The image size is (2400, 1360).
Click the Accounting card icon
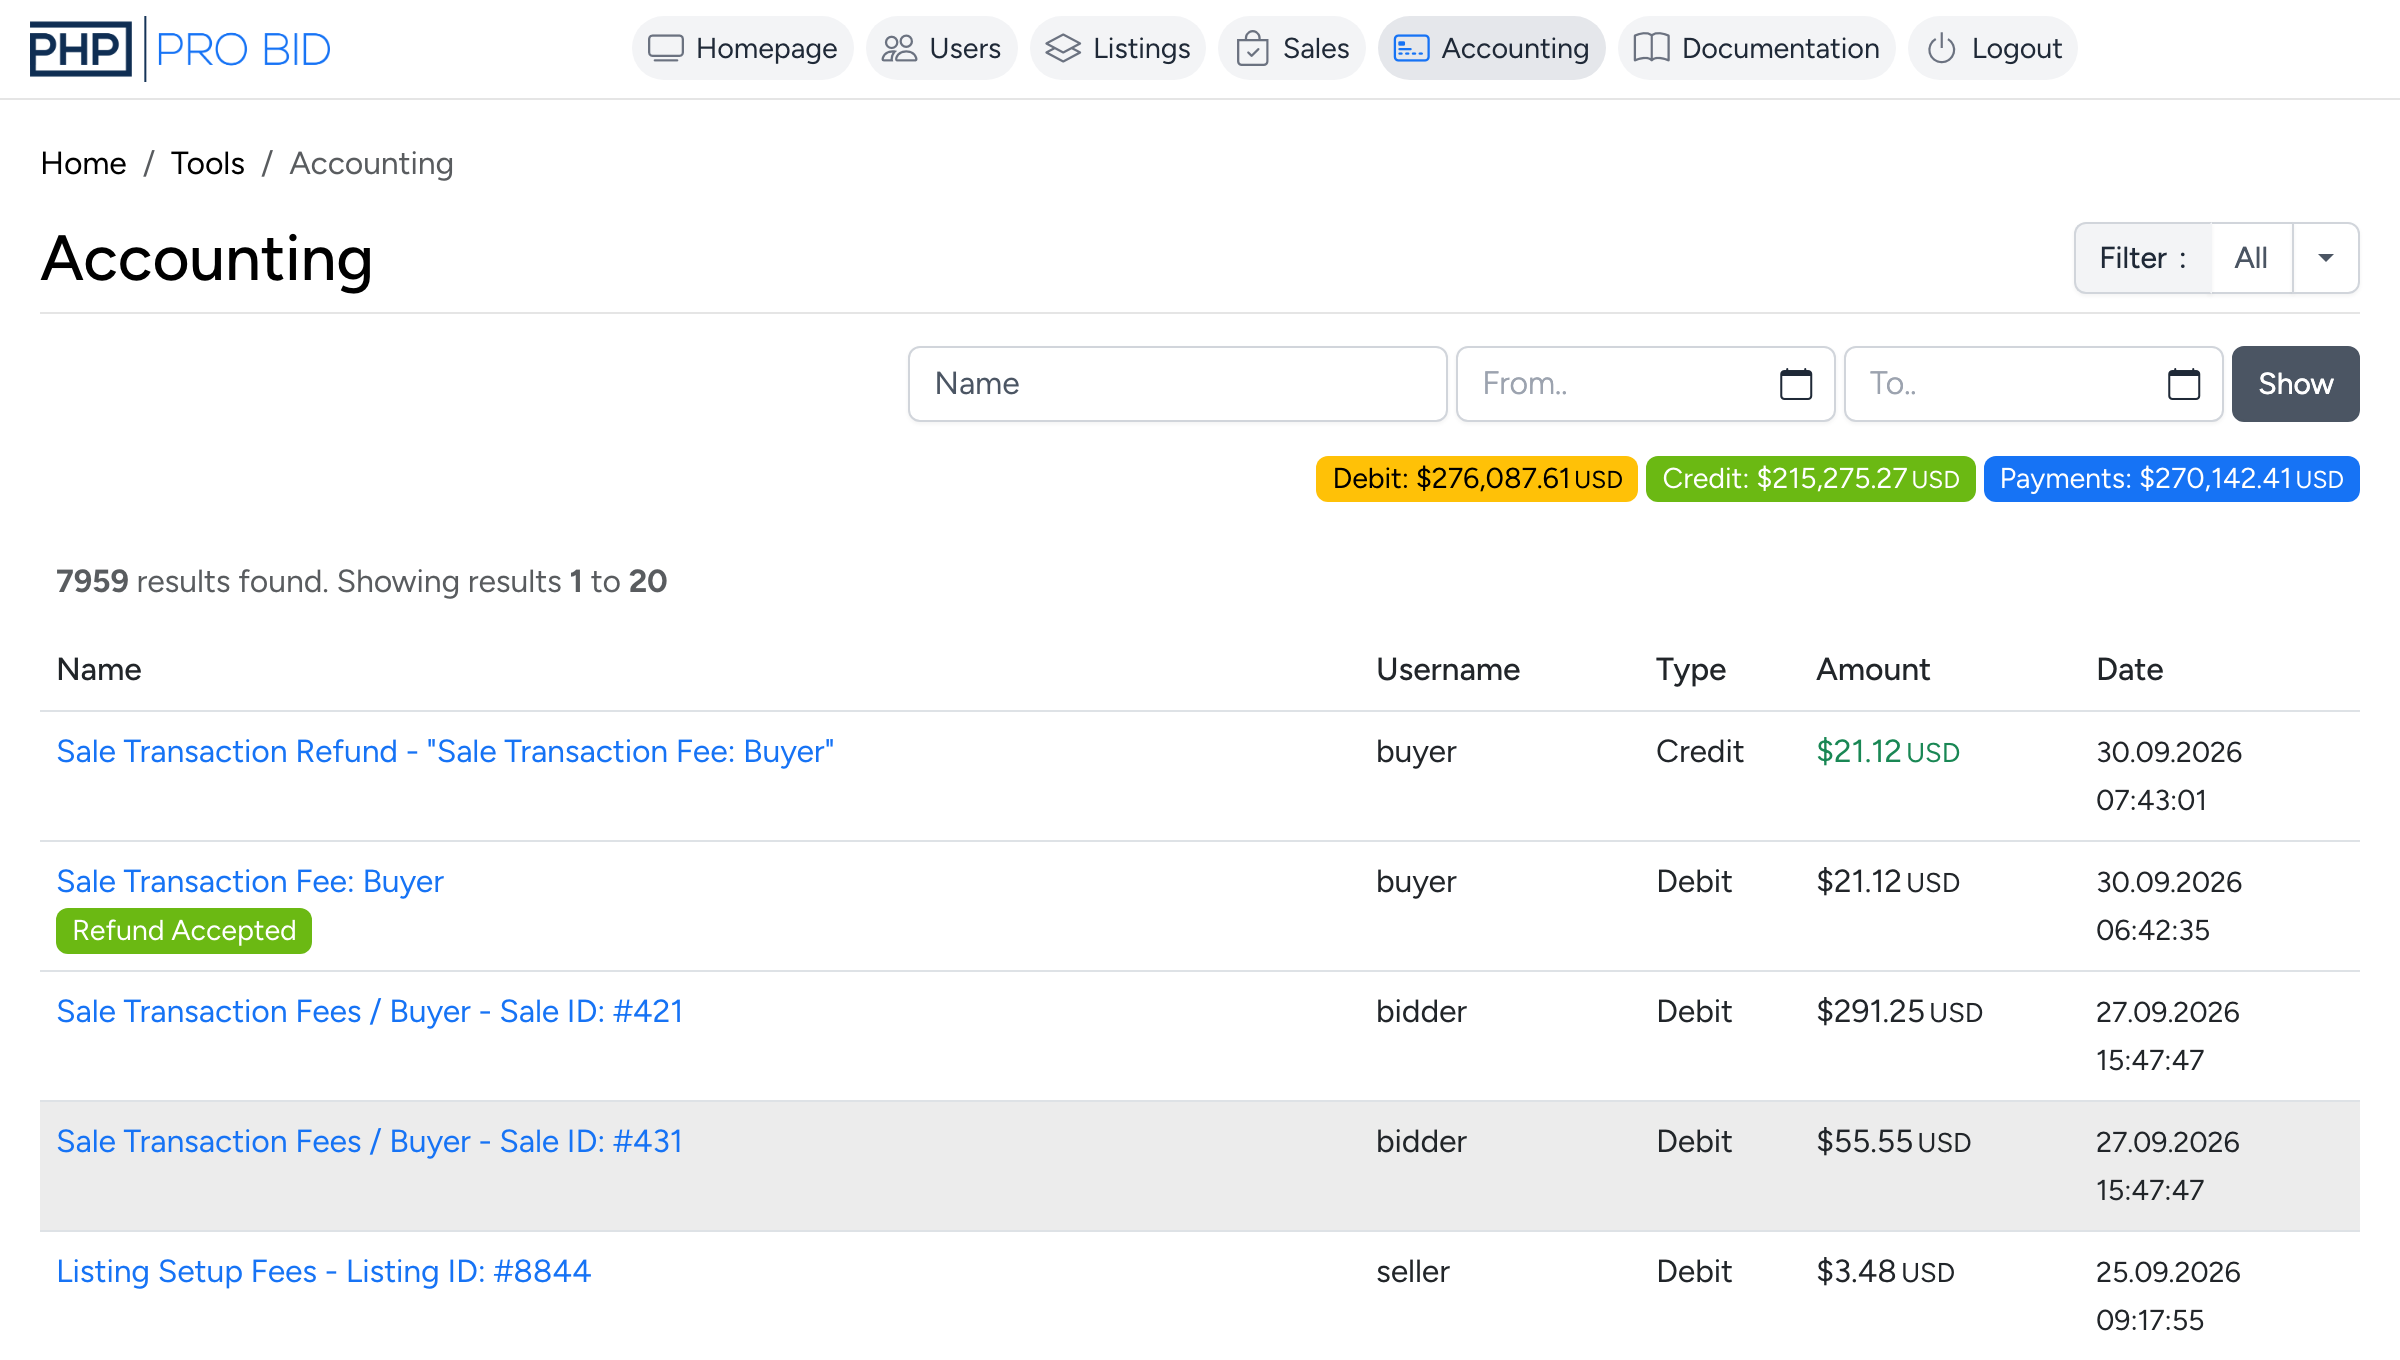click(1411, 48)
